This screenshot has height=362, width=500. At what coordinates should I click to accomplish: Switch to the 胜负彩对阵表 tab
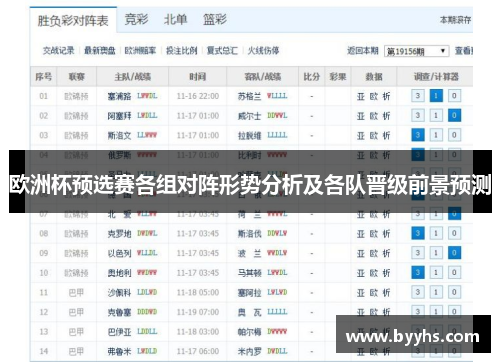pyautogui.click(x=73, y=20)
